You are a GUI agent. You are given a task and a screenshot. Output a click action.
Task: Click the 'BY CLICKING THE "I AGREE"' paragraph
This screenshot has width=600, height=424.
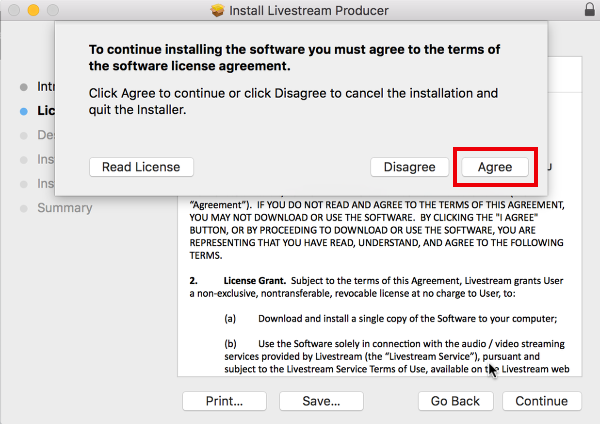[377, 230]
